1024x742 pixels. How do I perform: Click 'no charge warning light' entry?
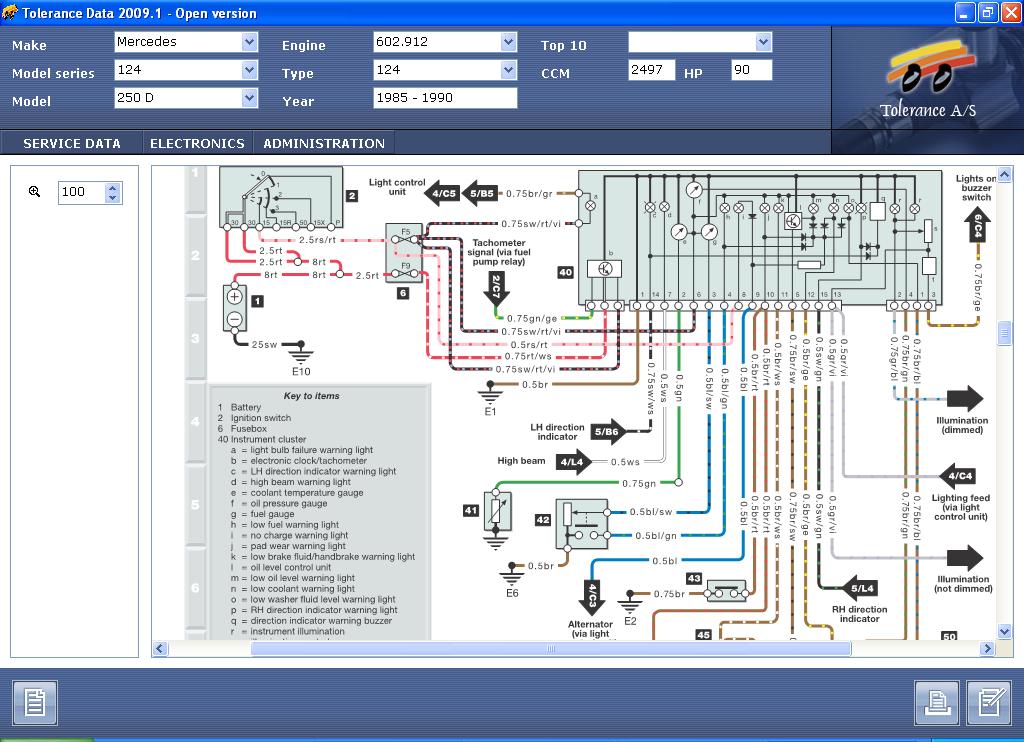click(x=299, y=536)
